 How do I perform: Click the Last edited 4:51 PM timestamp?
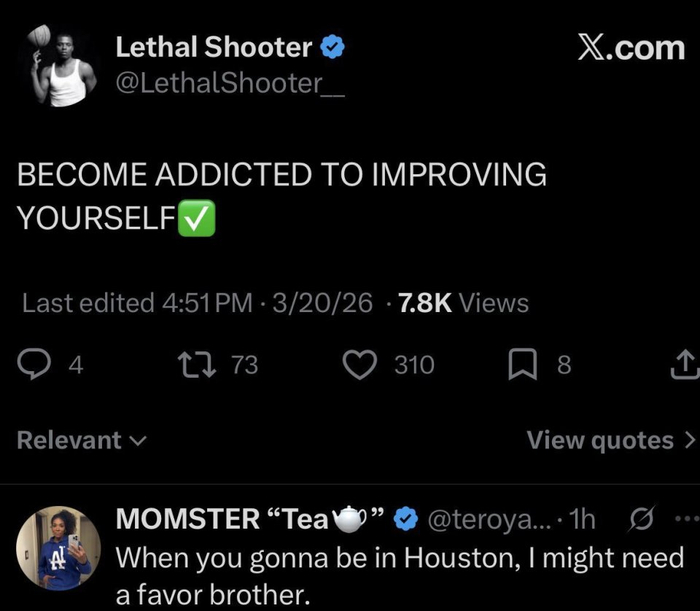[x=137, y=303]
